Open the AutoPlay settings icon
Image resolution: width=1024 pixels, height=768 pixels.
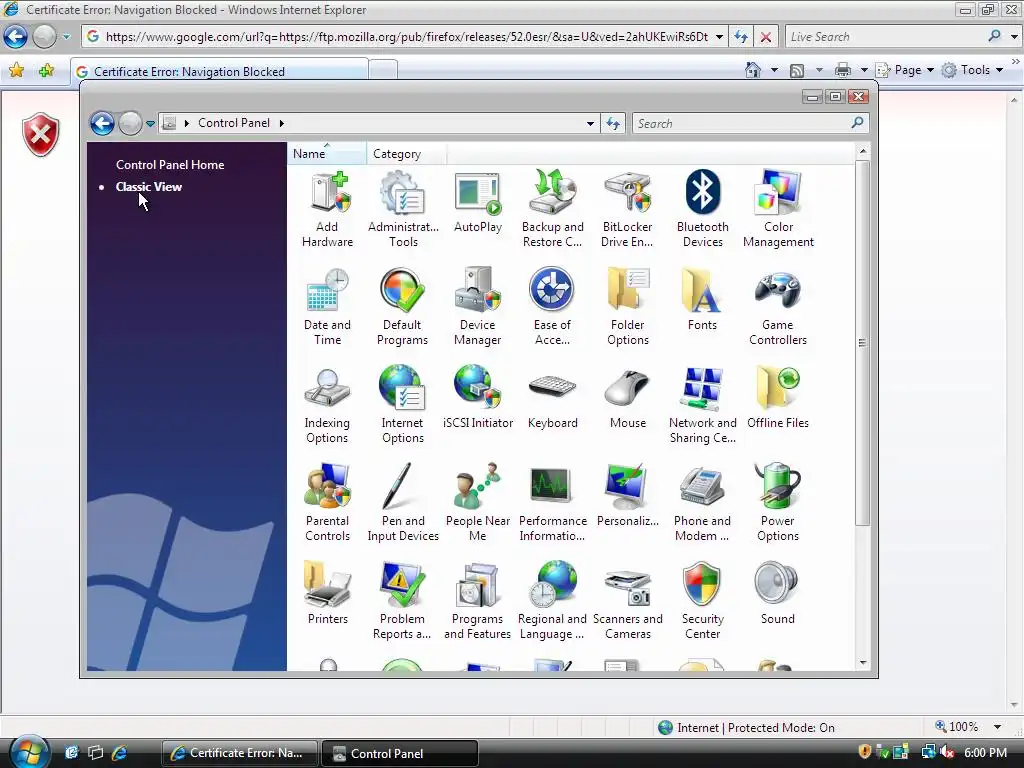pyautogui.click(x=478, y=202)
